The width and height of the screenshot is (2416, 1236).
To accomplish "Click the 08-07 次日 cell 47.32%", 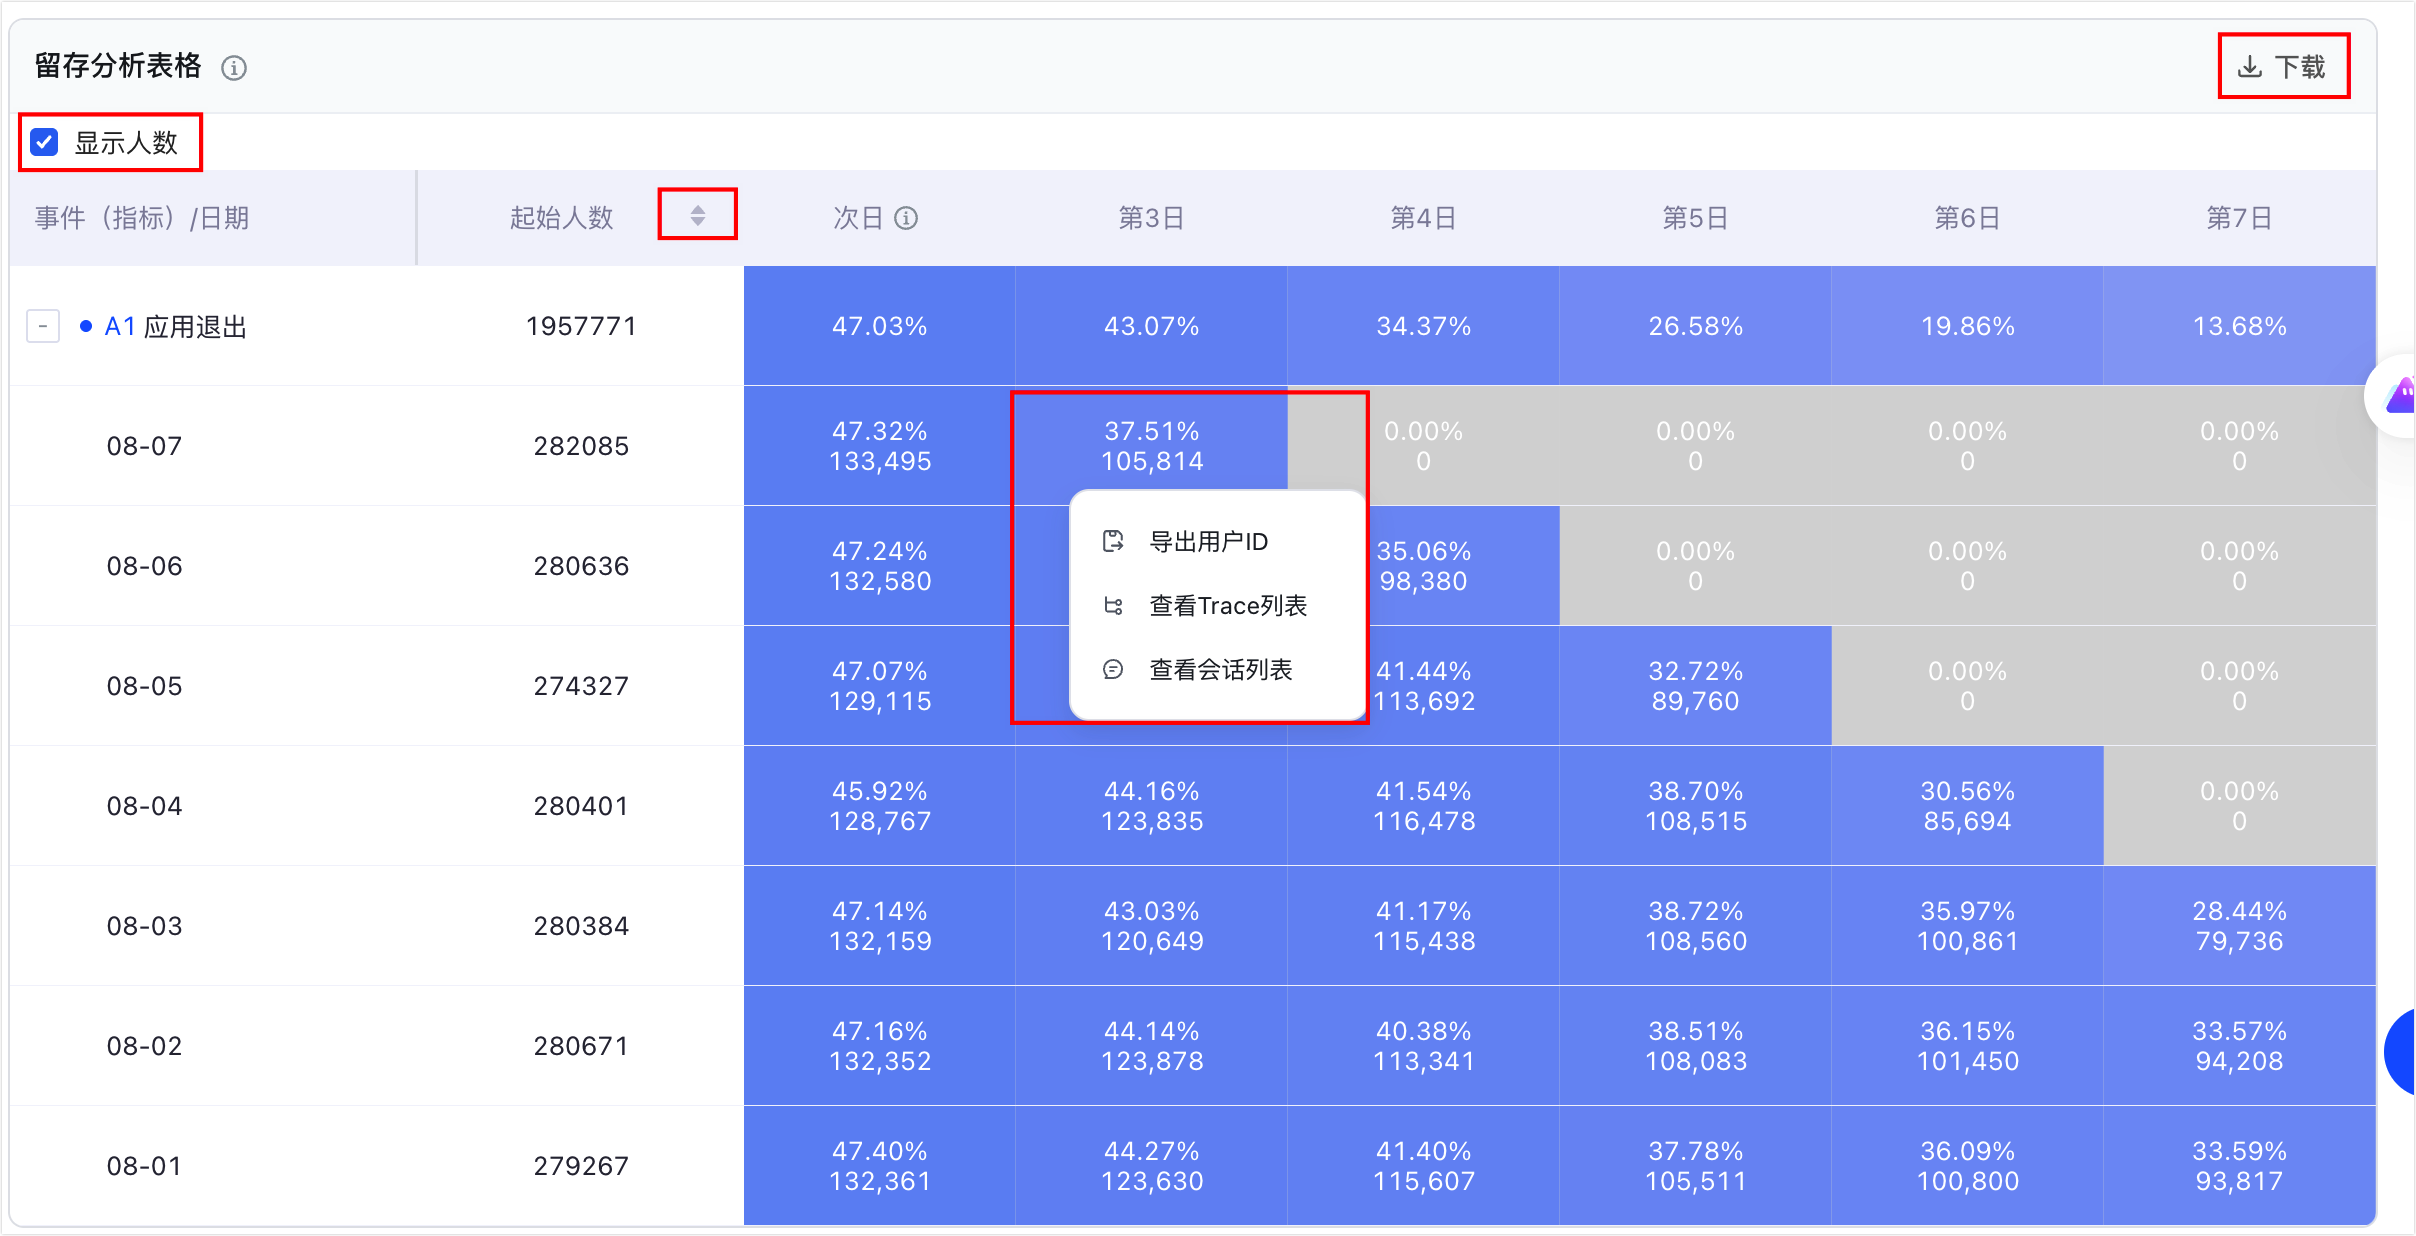I will pos(880,446).
